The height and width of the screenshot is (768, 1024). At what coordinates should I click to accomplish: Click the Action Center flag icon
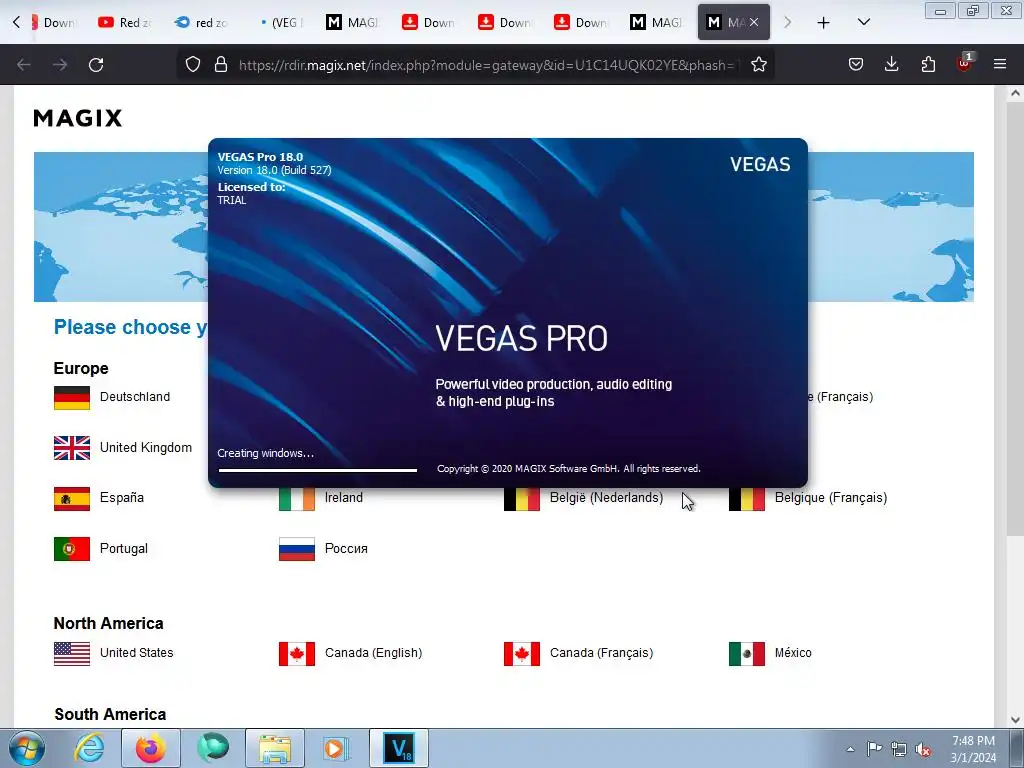pos(874,749)
